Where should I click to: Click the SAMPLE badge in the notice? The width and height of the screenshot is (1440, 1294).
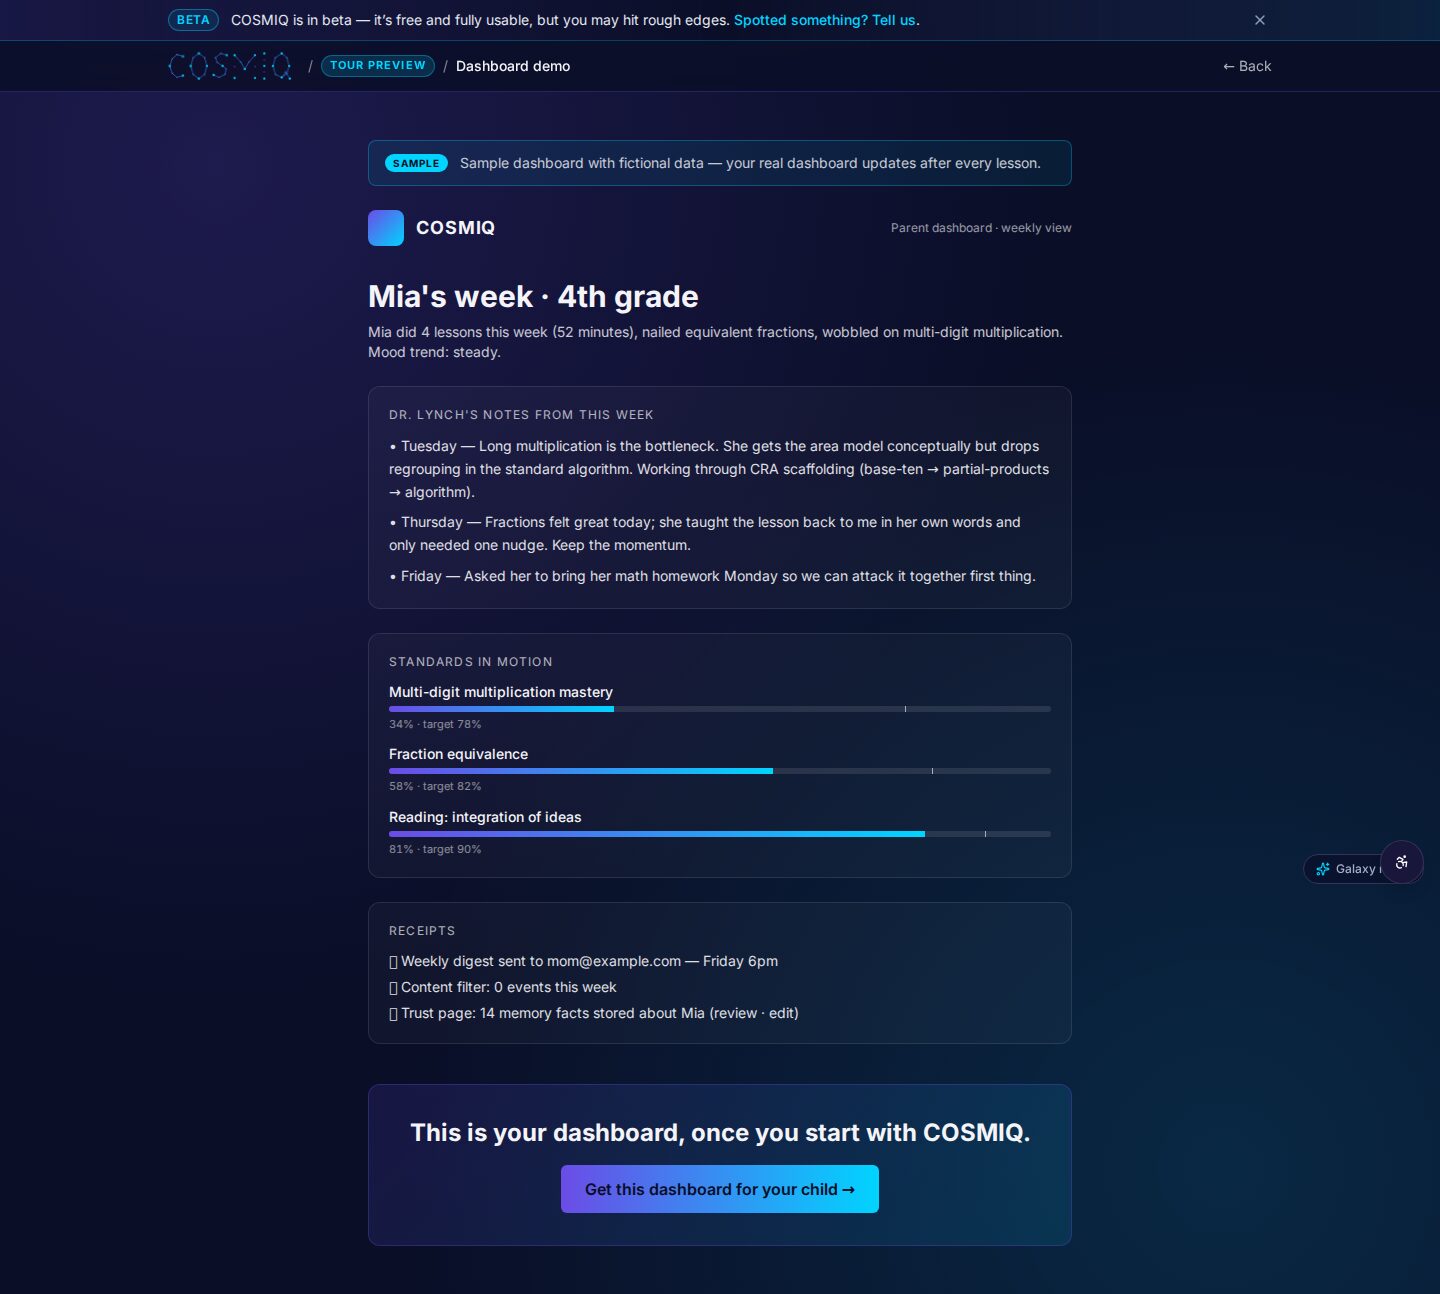coord(416,163)
